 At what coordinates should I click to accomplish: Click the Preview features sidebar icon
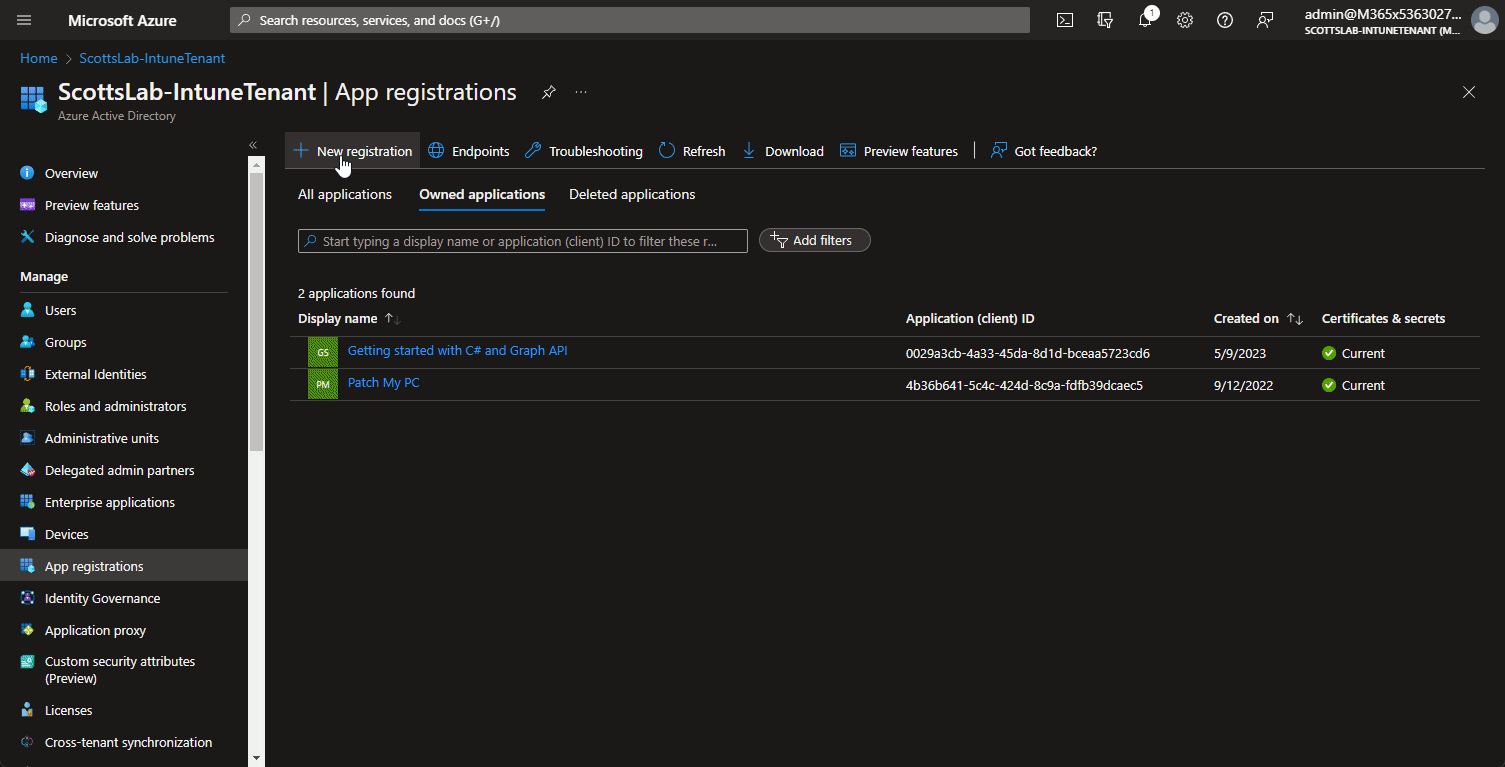(28, 205)
